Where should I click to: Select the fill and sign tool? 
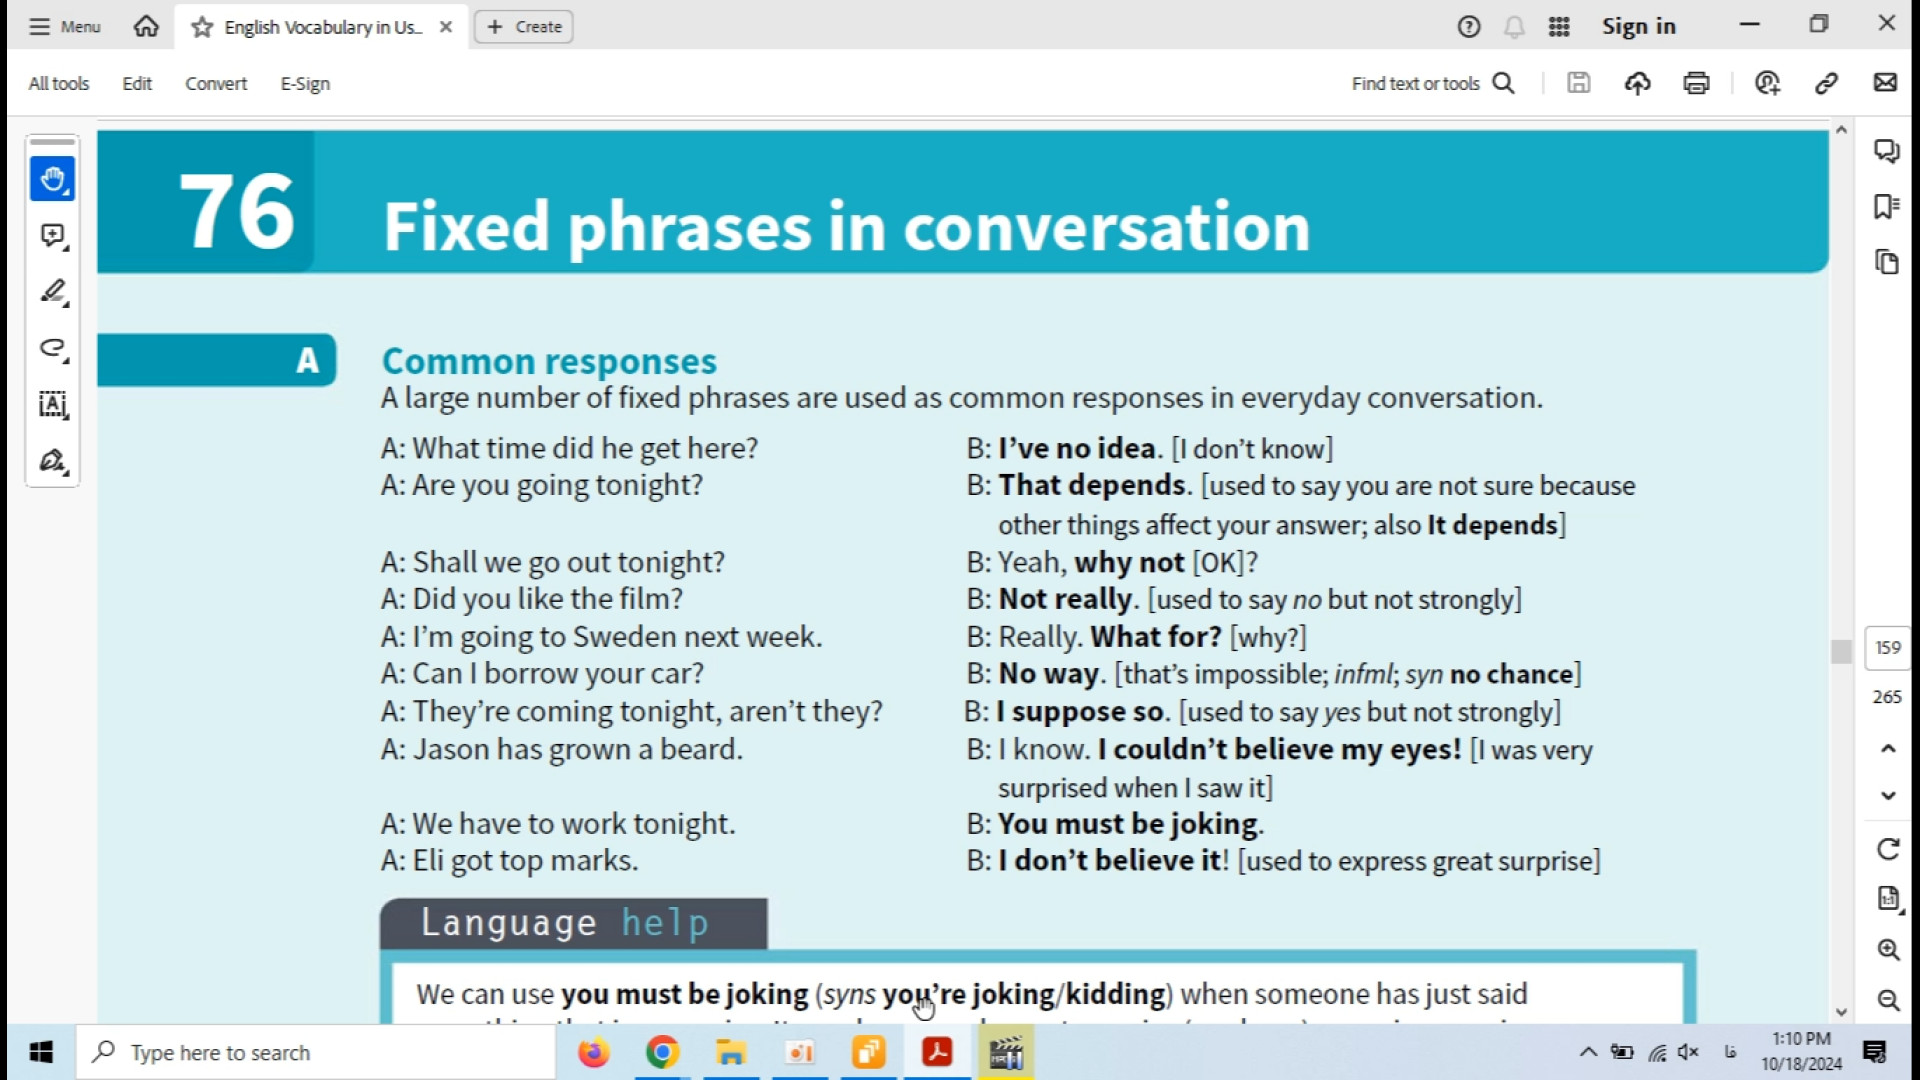coord(52,461)
